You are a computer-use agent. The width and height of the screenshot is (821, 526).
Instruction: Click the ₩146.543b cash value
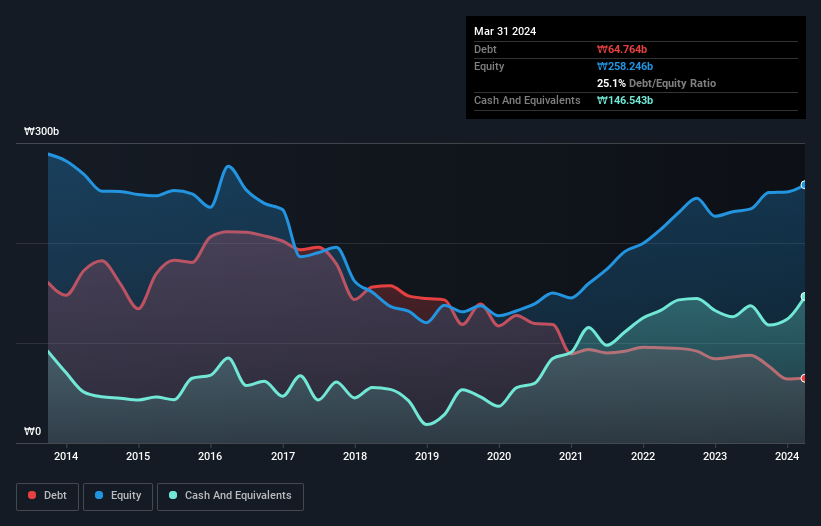pyautogui.click(x=625, y=100)
